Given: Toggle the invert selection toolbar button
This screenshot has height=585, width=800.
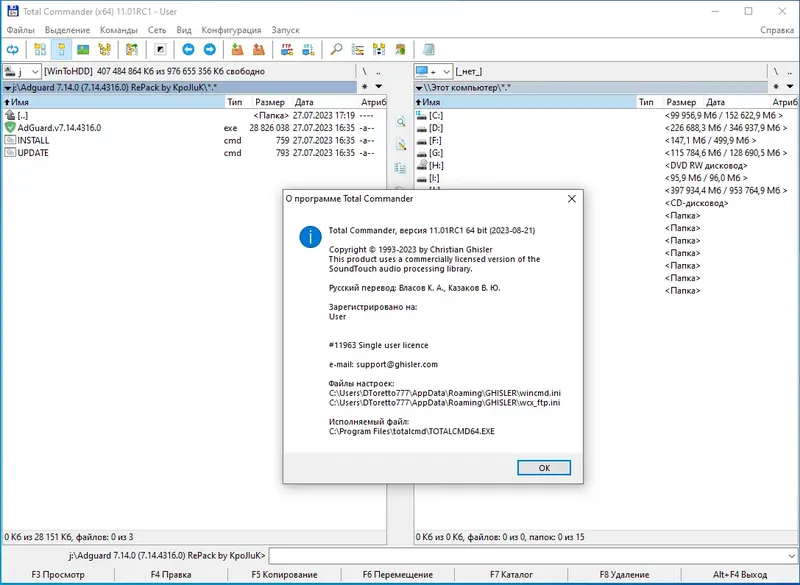Looking at the screenshot, I should (161, 49).
